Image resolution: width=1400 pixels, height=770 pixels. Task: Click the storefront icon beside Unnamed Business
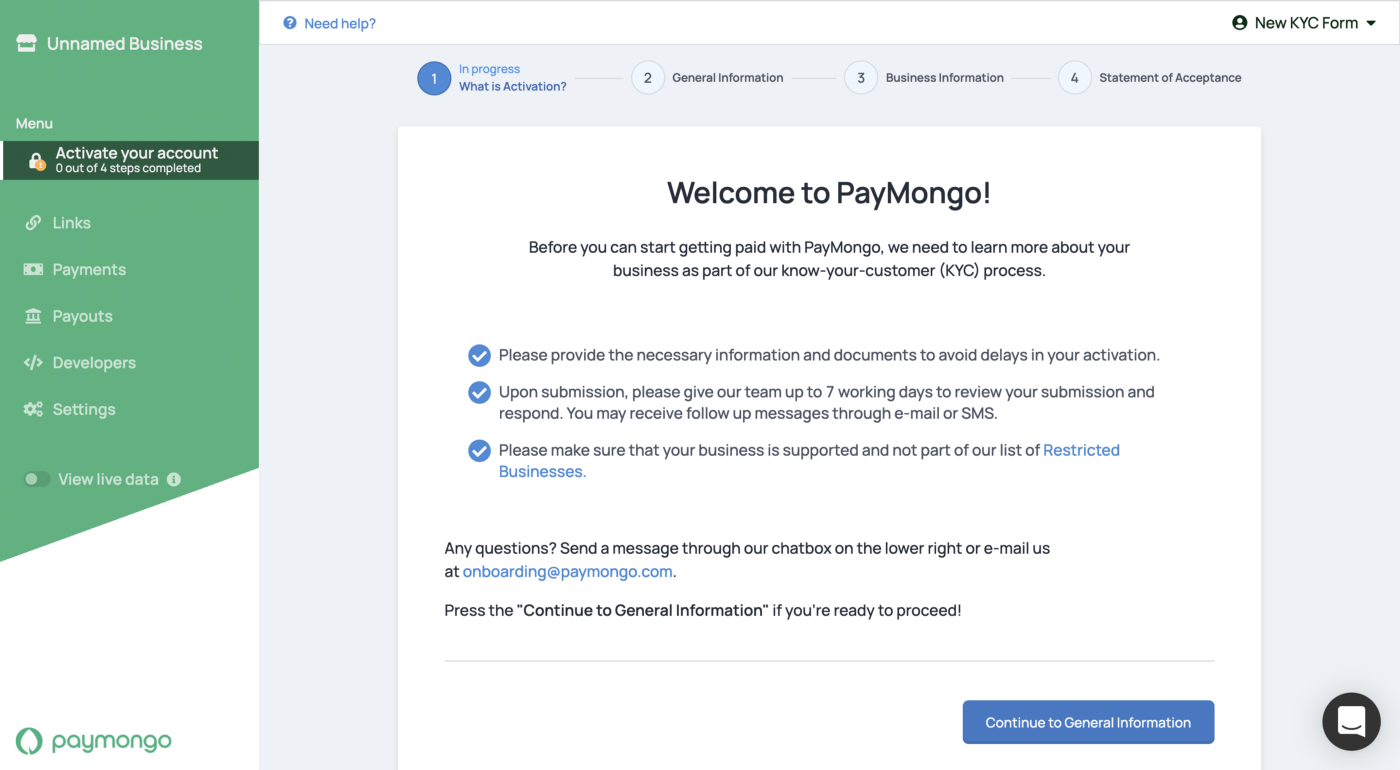27,43
